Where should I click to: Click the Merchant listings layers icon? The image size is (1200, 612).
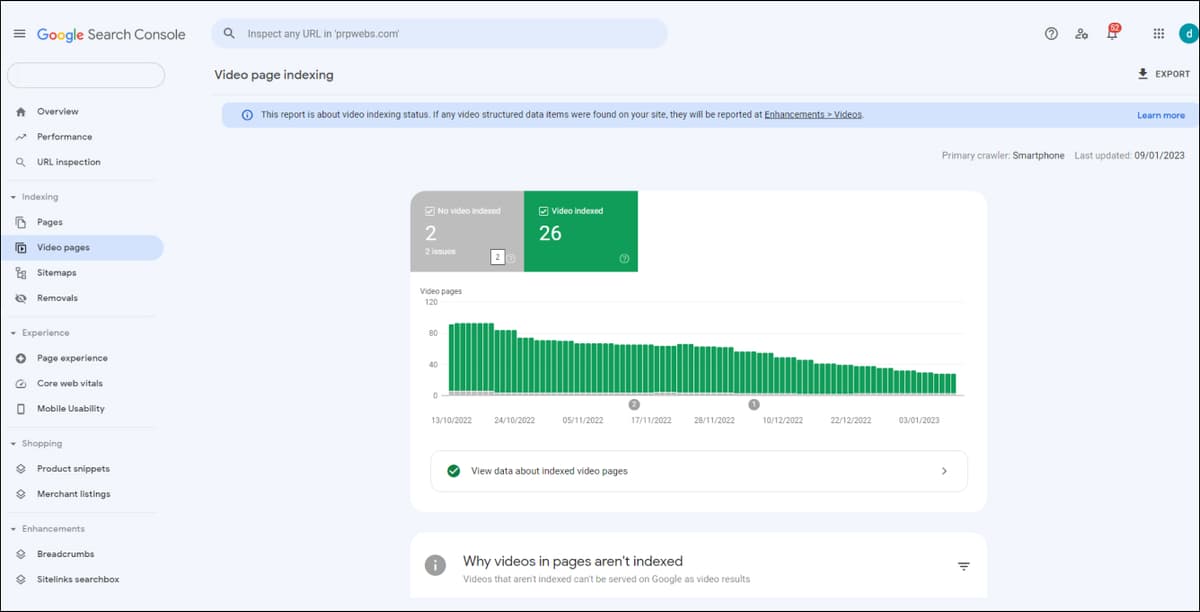point(21,494)
